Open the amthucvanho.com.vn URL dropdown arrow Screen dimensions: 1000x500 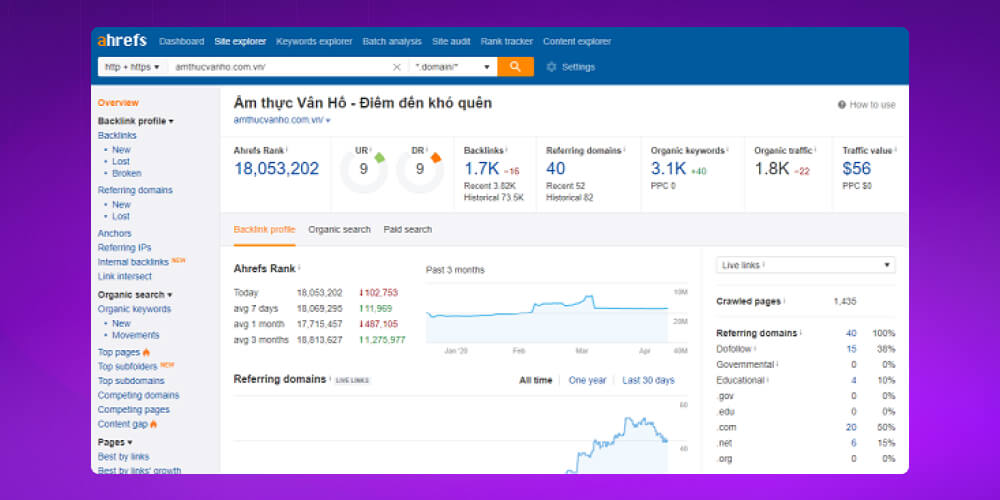328,120
